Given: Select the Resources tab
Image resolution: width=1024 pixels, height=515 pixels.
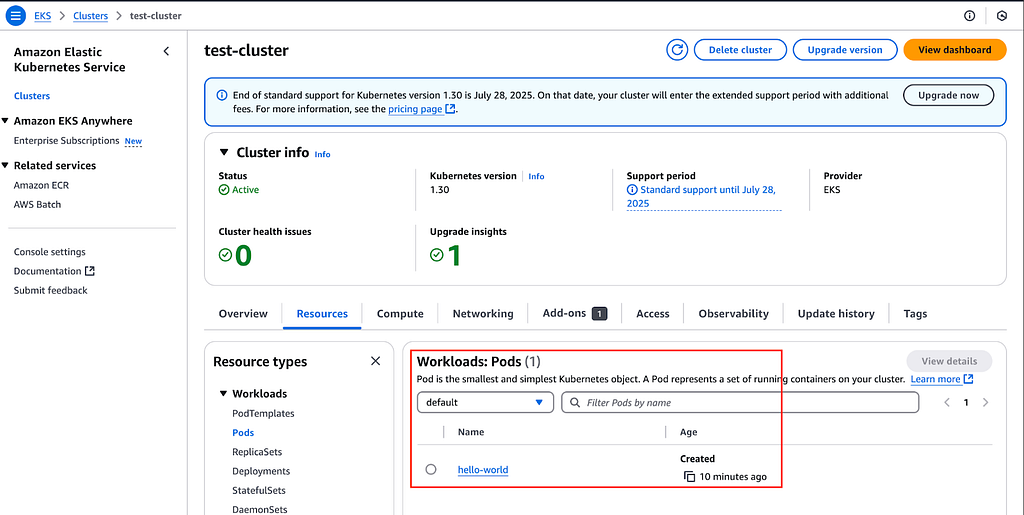Looking at the screenshot, I should (322, 313).
